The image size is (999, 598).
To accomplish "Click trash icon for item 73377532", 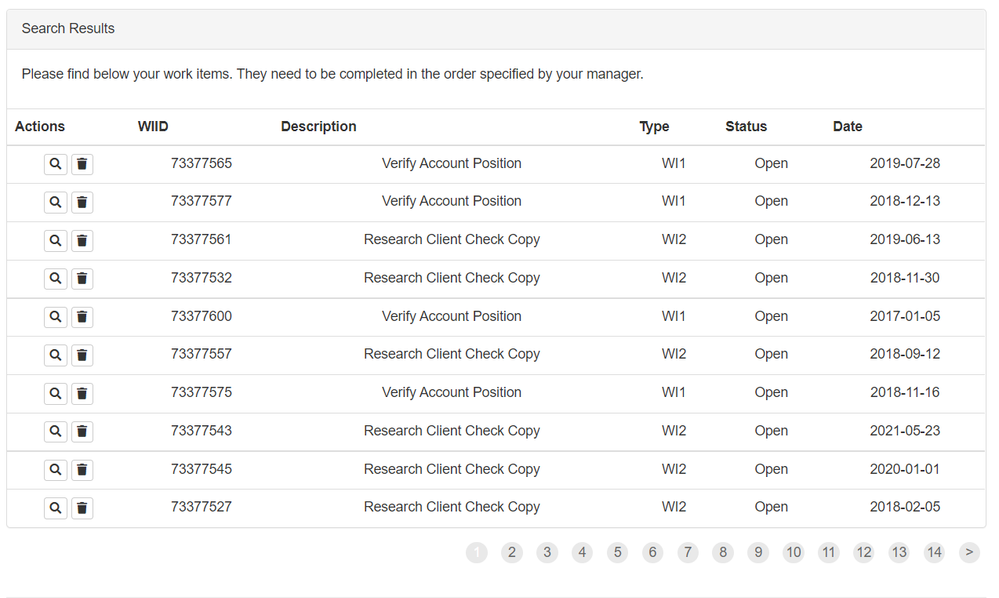I will tap(82, 279).
